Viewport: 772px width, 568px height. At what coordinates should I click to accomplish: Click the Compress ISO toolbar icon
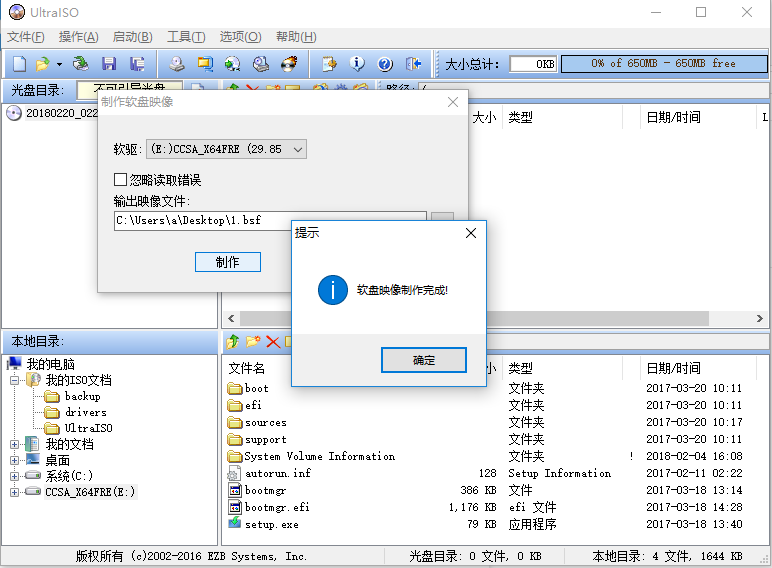232,64
